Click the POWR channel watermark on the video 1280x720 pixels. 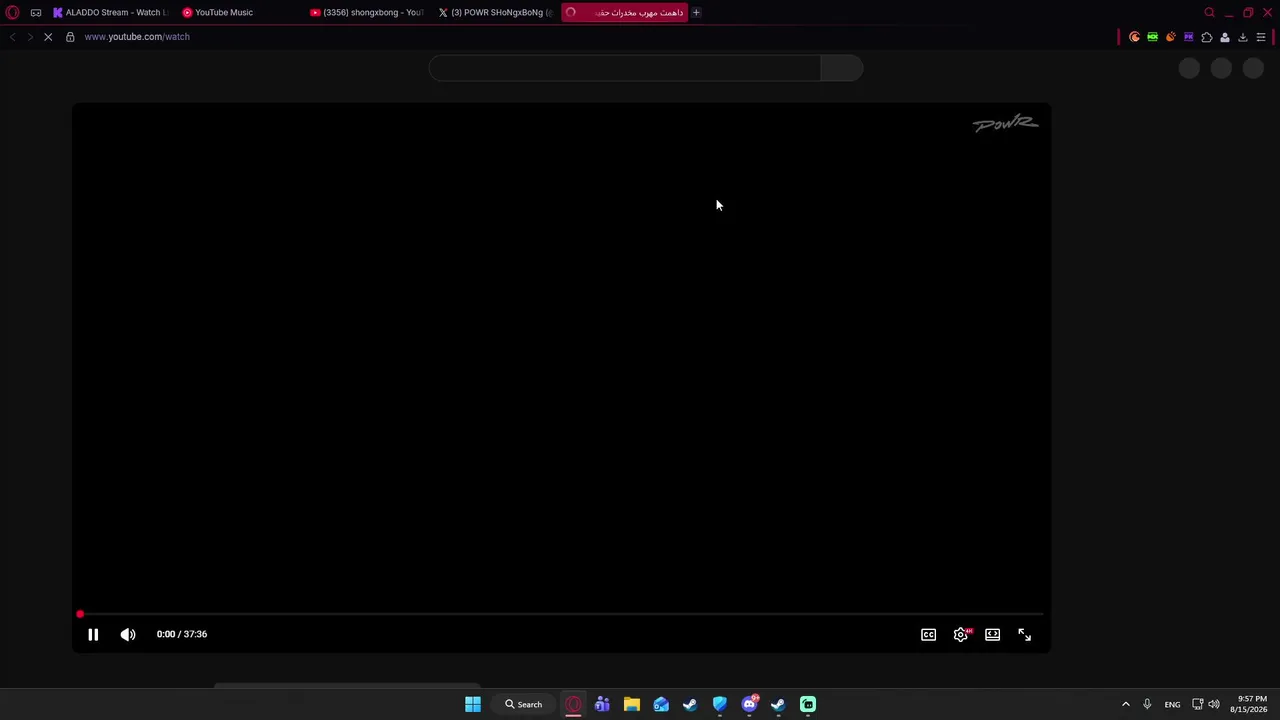pos(1005,123)
